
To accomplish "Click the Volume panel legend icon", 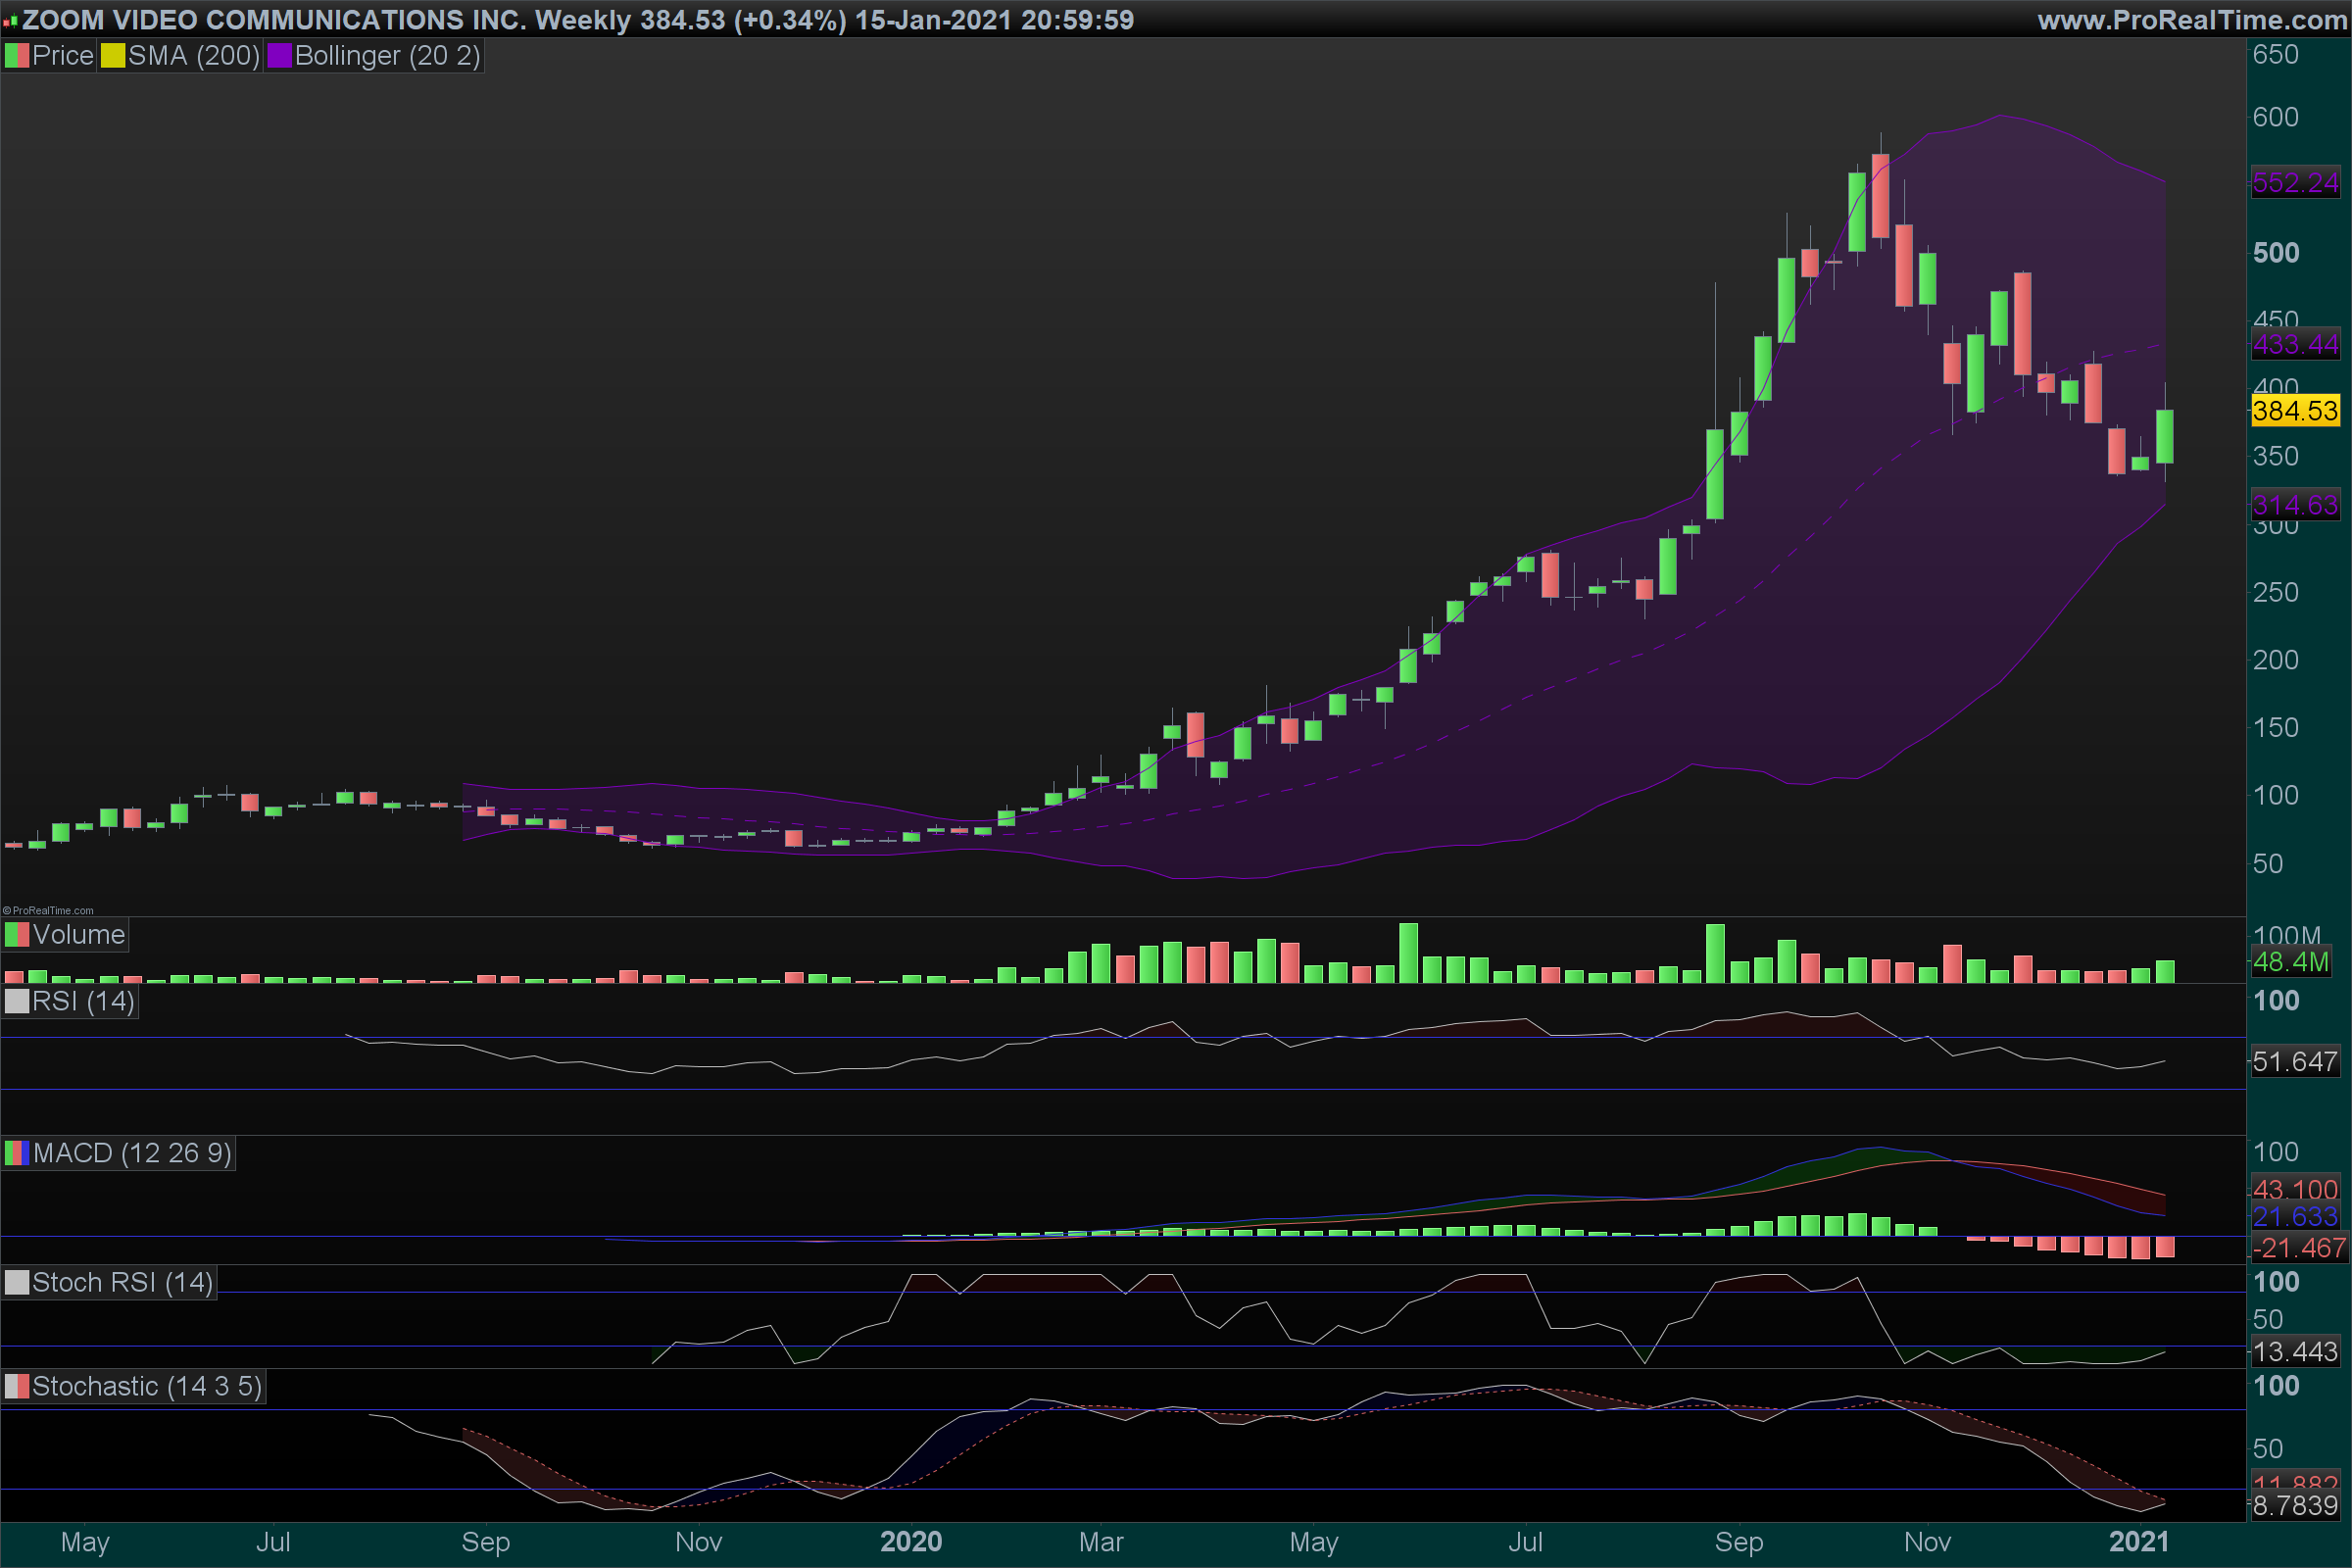I will click(x=17, y=935).
